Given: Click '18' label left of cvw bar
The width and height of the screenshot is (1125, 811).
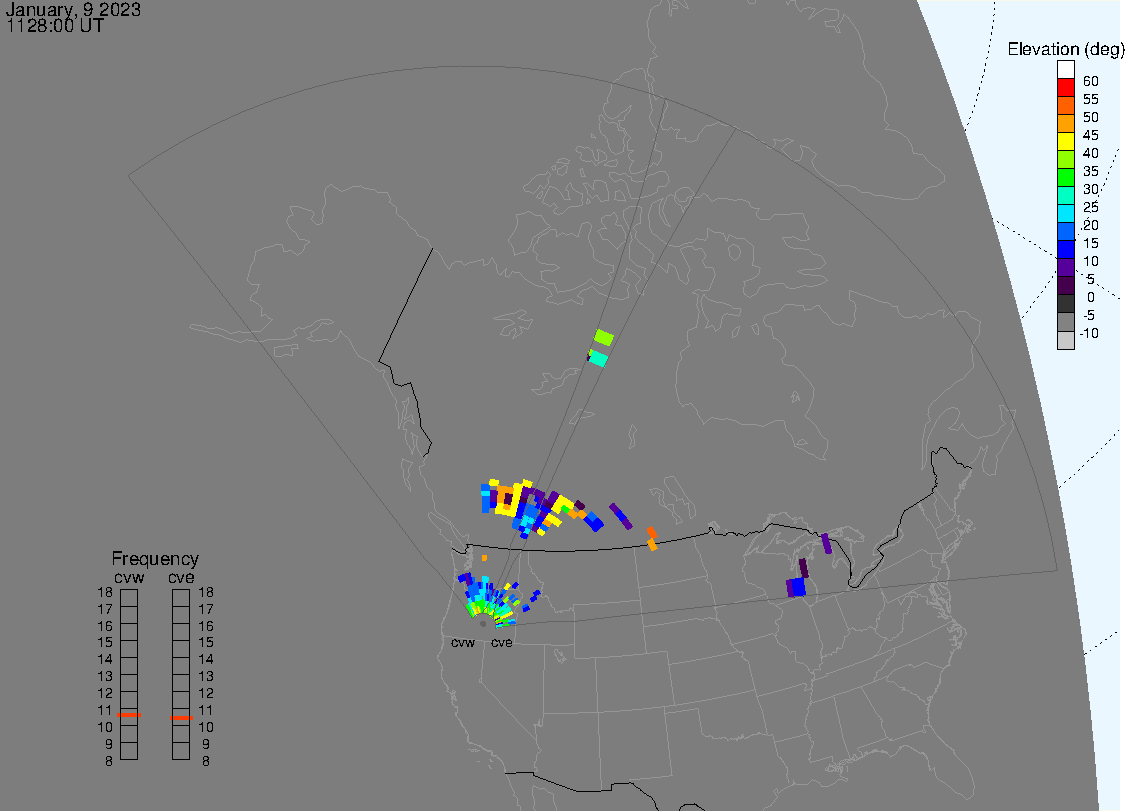Looking at the screenshot, I should coord(105,593).
